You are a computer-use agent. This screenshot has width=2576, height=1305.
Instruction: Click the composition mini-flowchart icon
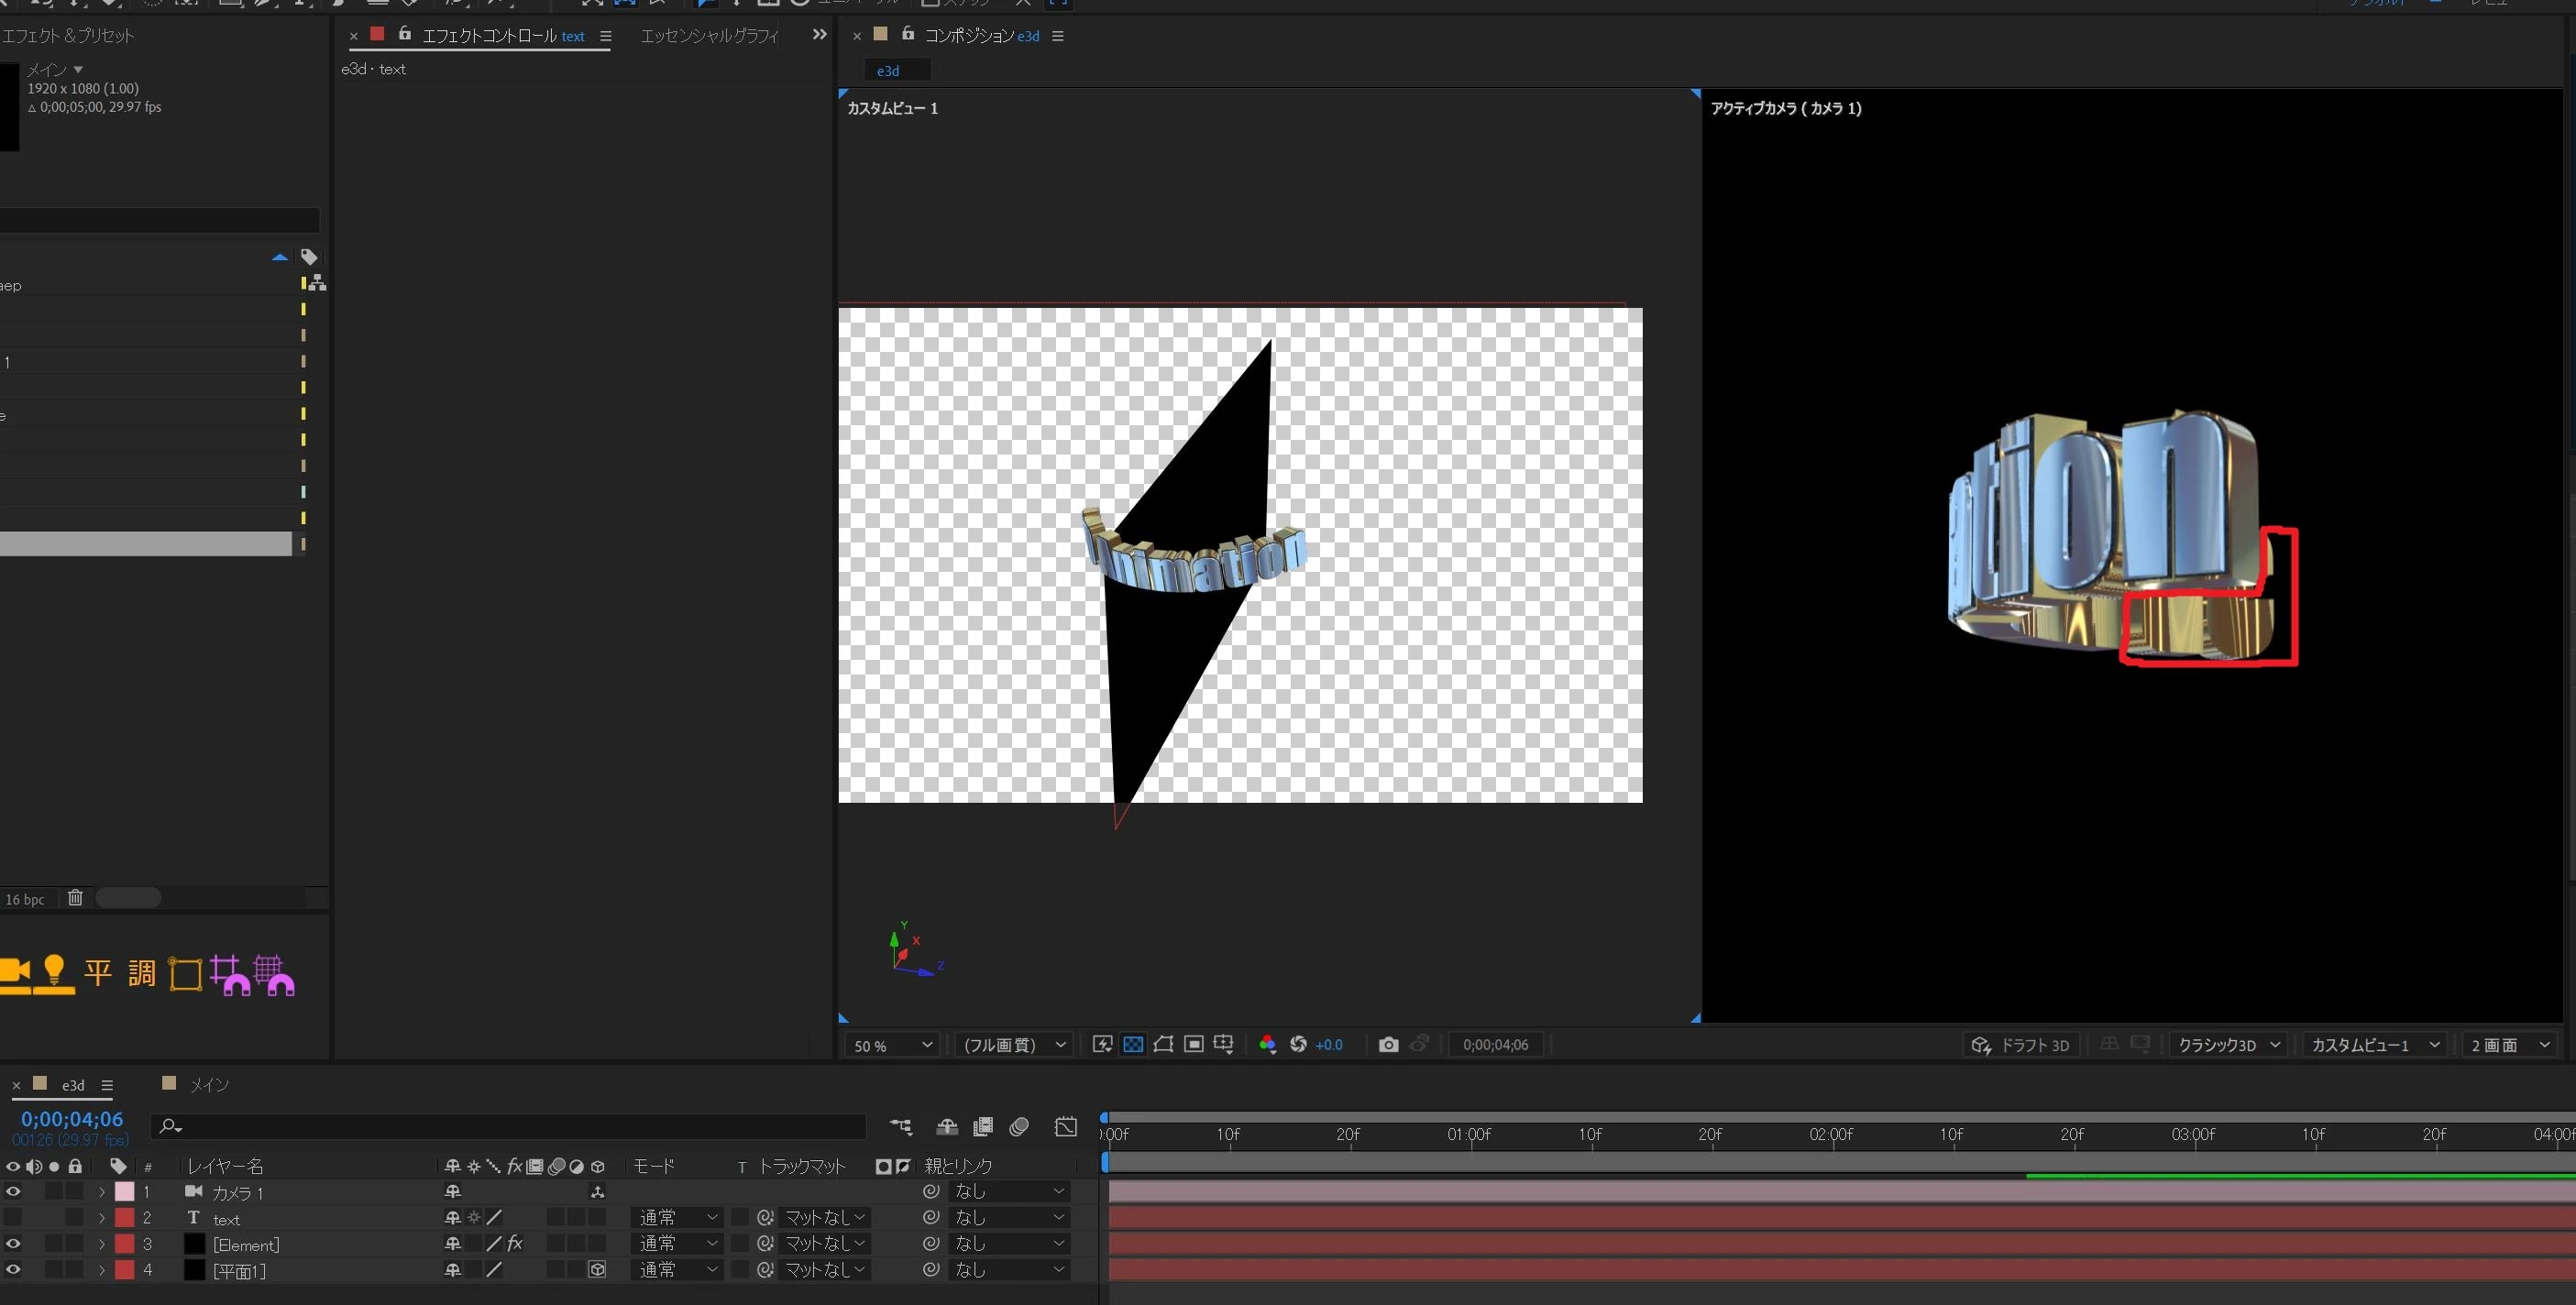click(901, 1127)
